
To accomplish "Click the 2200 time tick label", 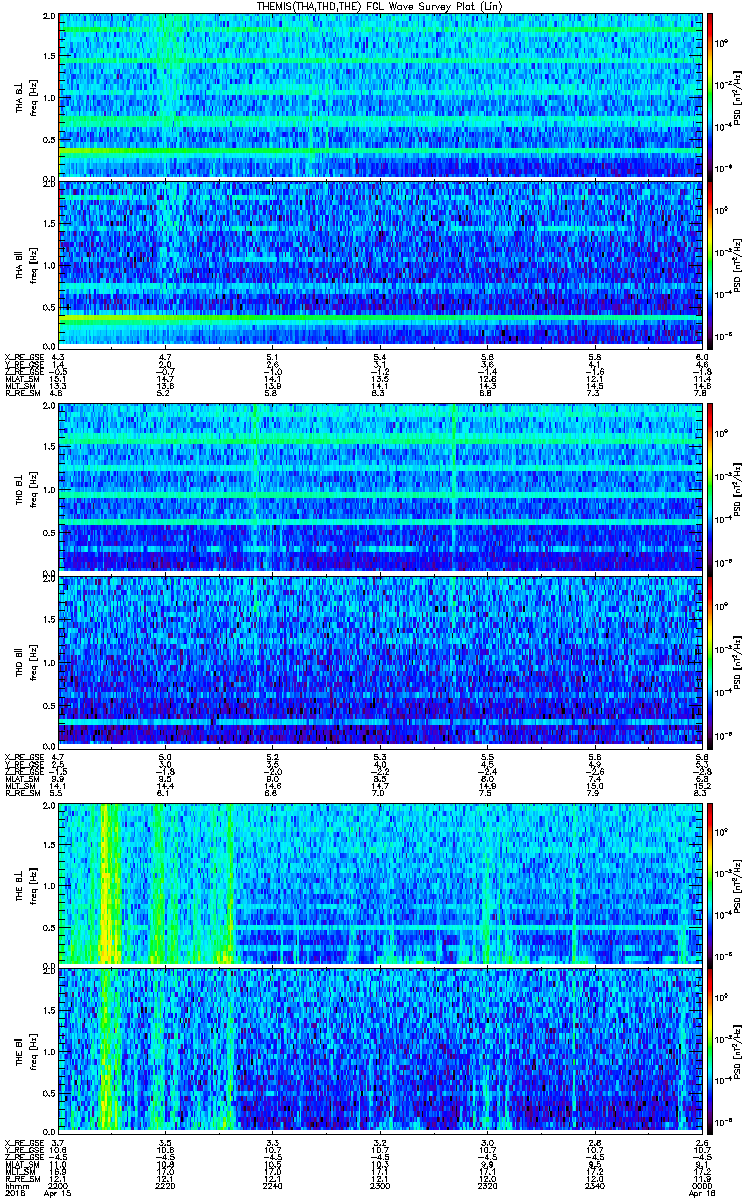I will click(58, 1185).
